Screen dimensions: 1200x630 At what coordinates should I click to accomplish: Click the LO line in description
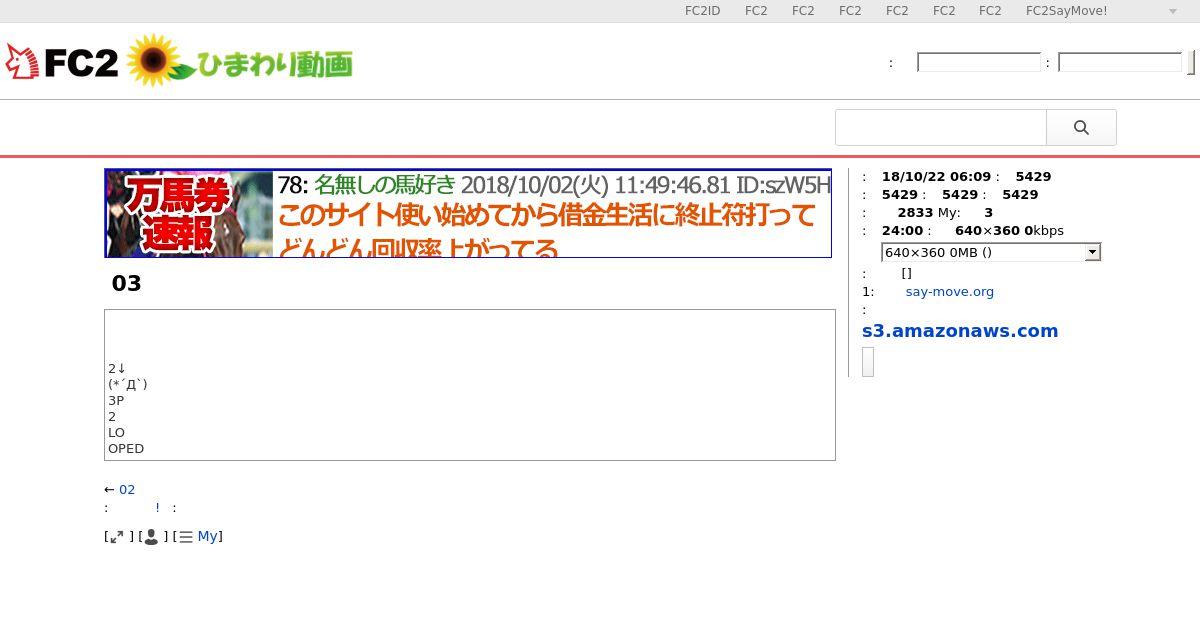point(116,433)
